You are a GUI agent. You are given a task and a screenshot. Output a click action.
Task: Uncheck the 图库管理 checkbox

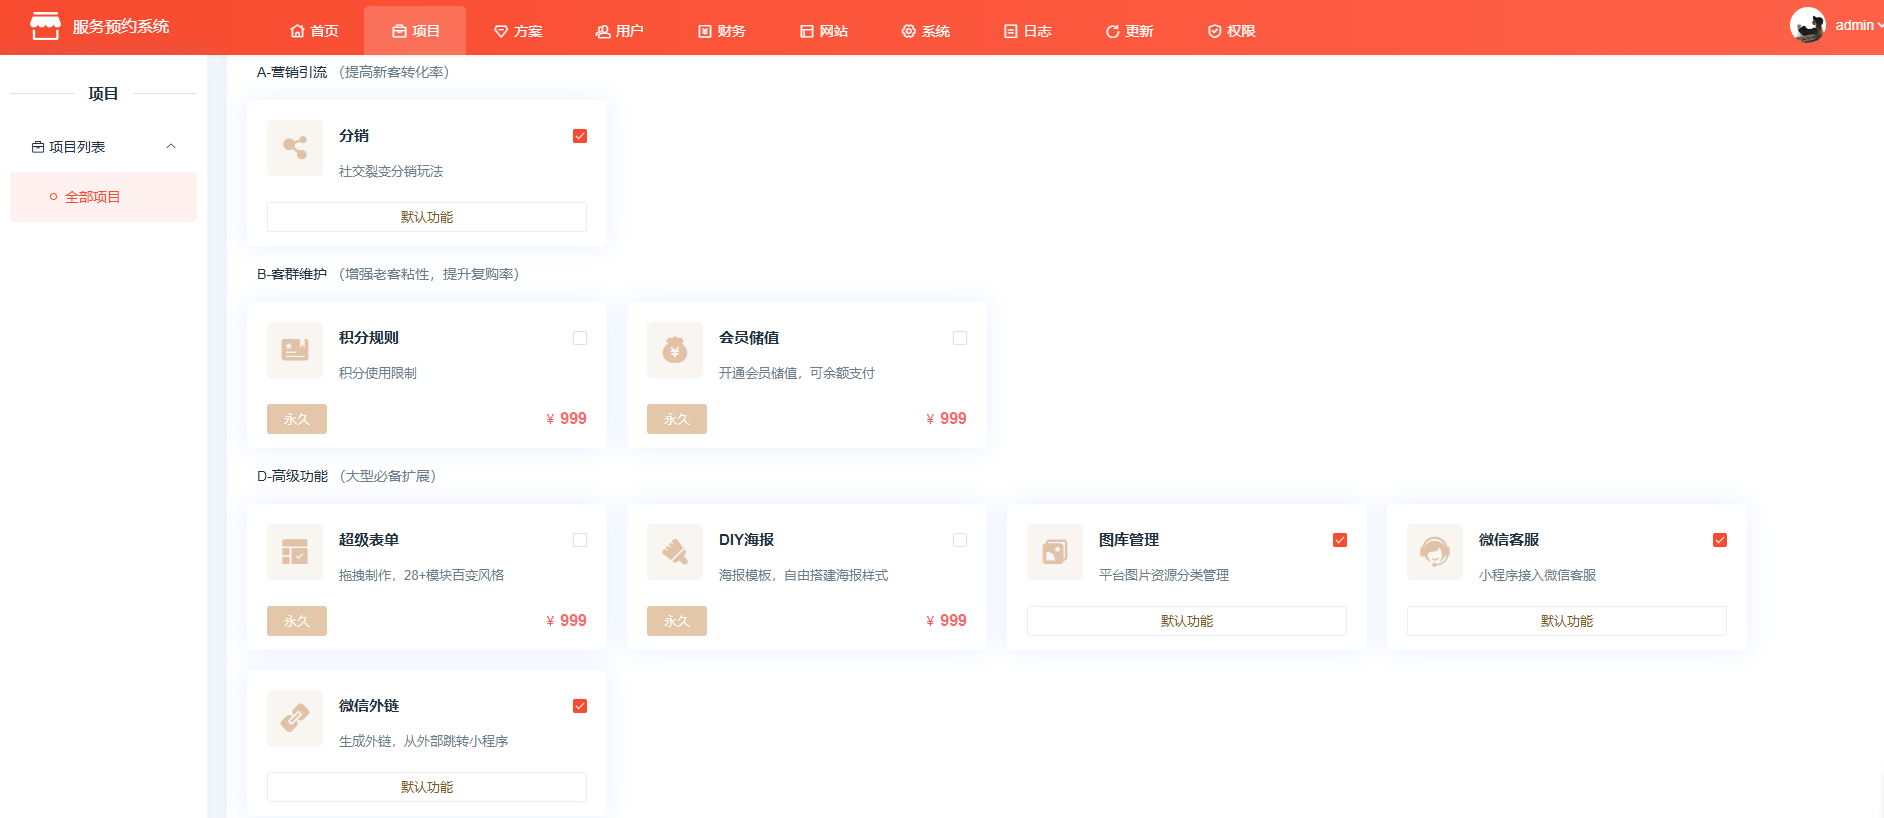(x=1340, y=540)
